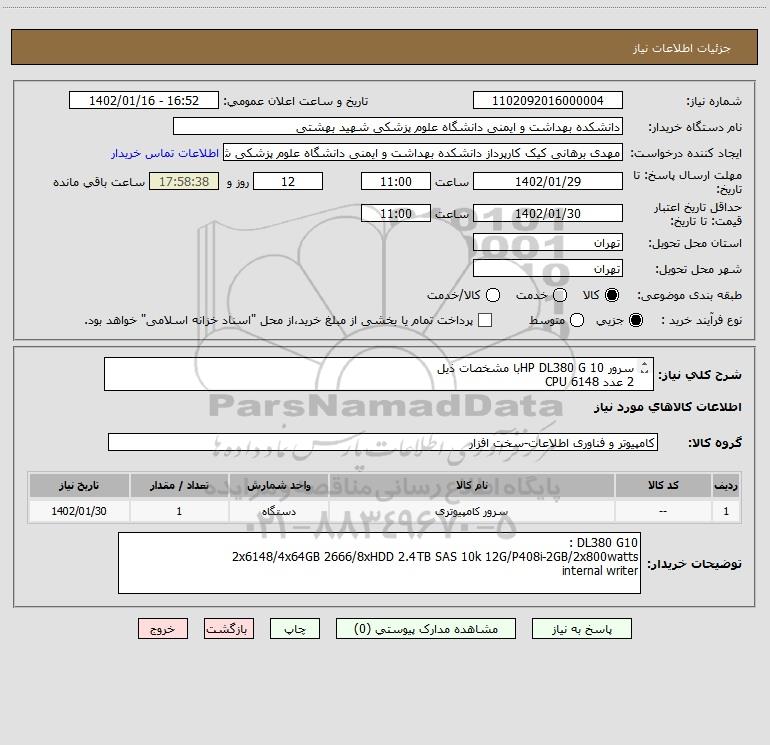Click the دستگاه unit cell
770x745 pixels.
coord(278,511)
